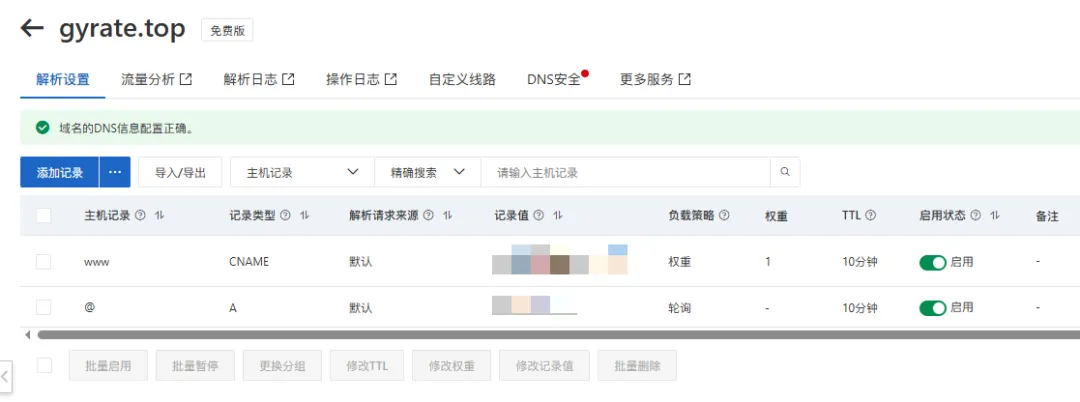Click the external link icon beside 流量分析

tap(186, 79)
